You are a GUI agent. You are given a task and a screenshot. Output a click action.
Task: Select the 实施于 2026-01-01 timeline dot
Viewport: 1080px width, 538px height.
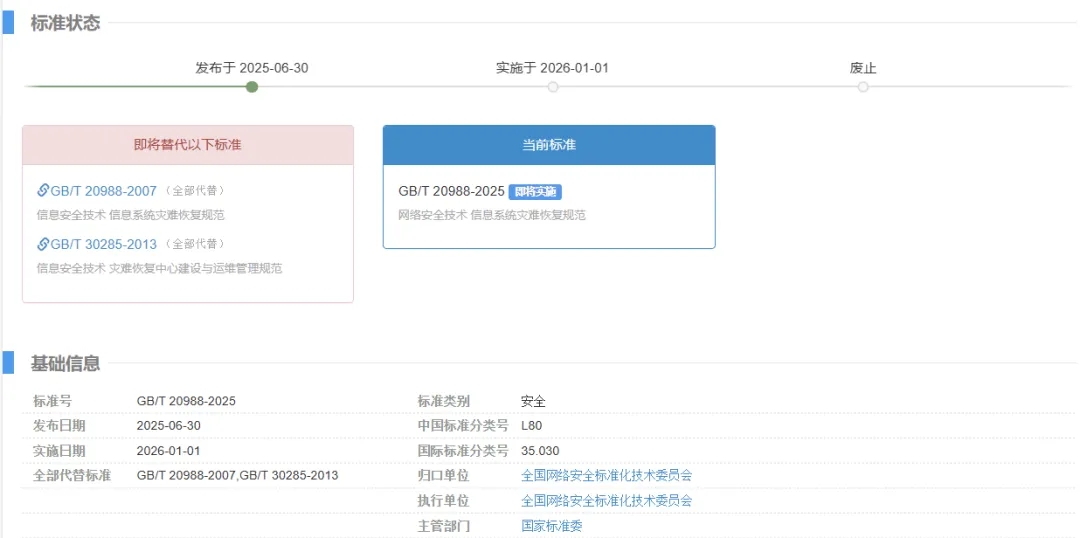[x=552, y=87]
